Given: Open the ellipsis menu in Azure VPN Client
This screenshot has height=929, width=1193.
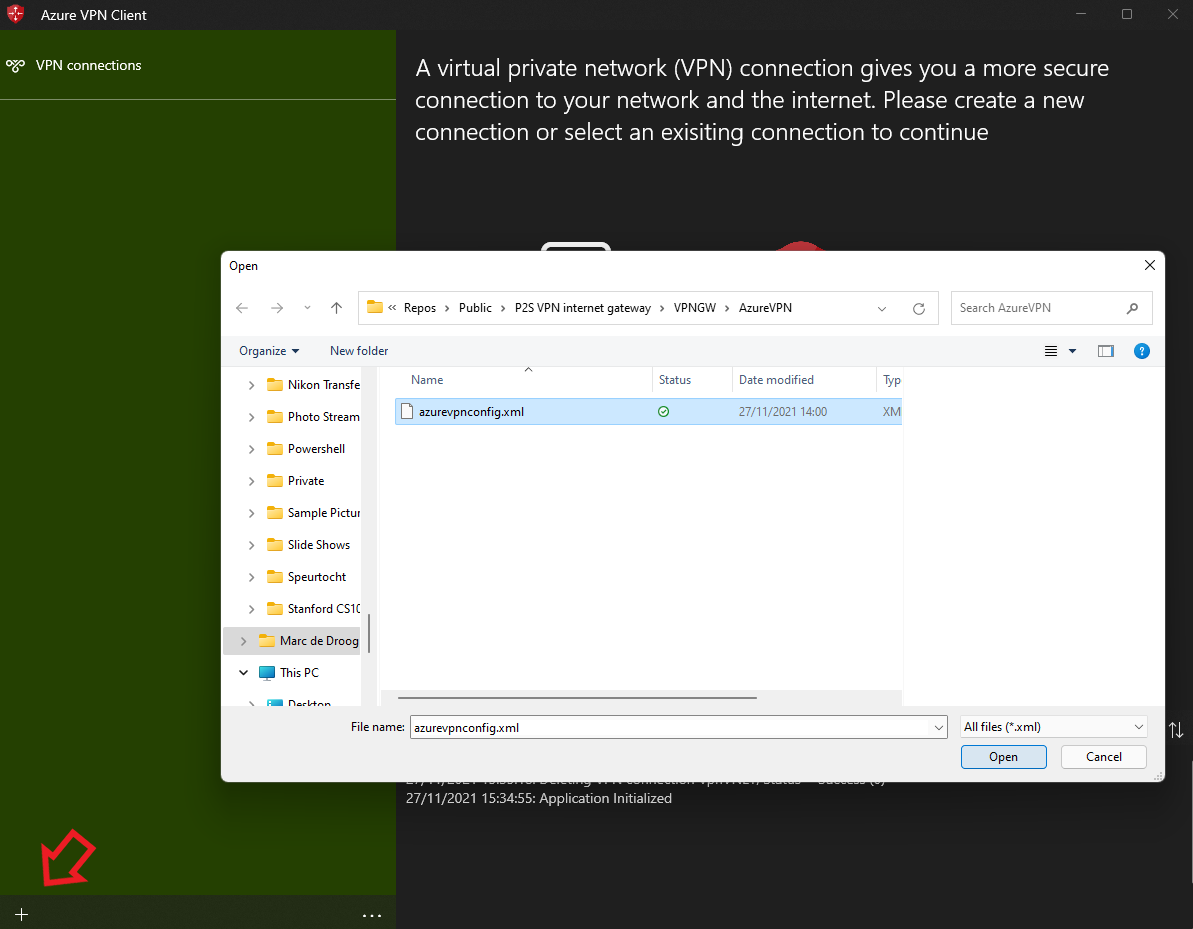Looking at the screenshot, I should pos(372,915).
